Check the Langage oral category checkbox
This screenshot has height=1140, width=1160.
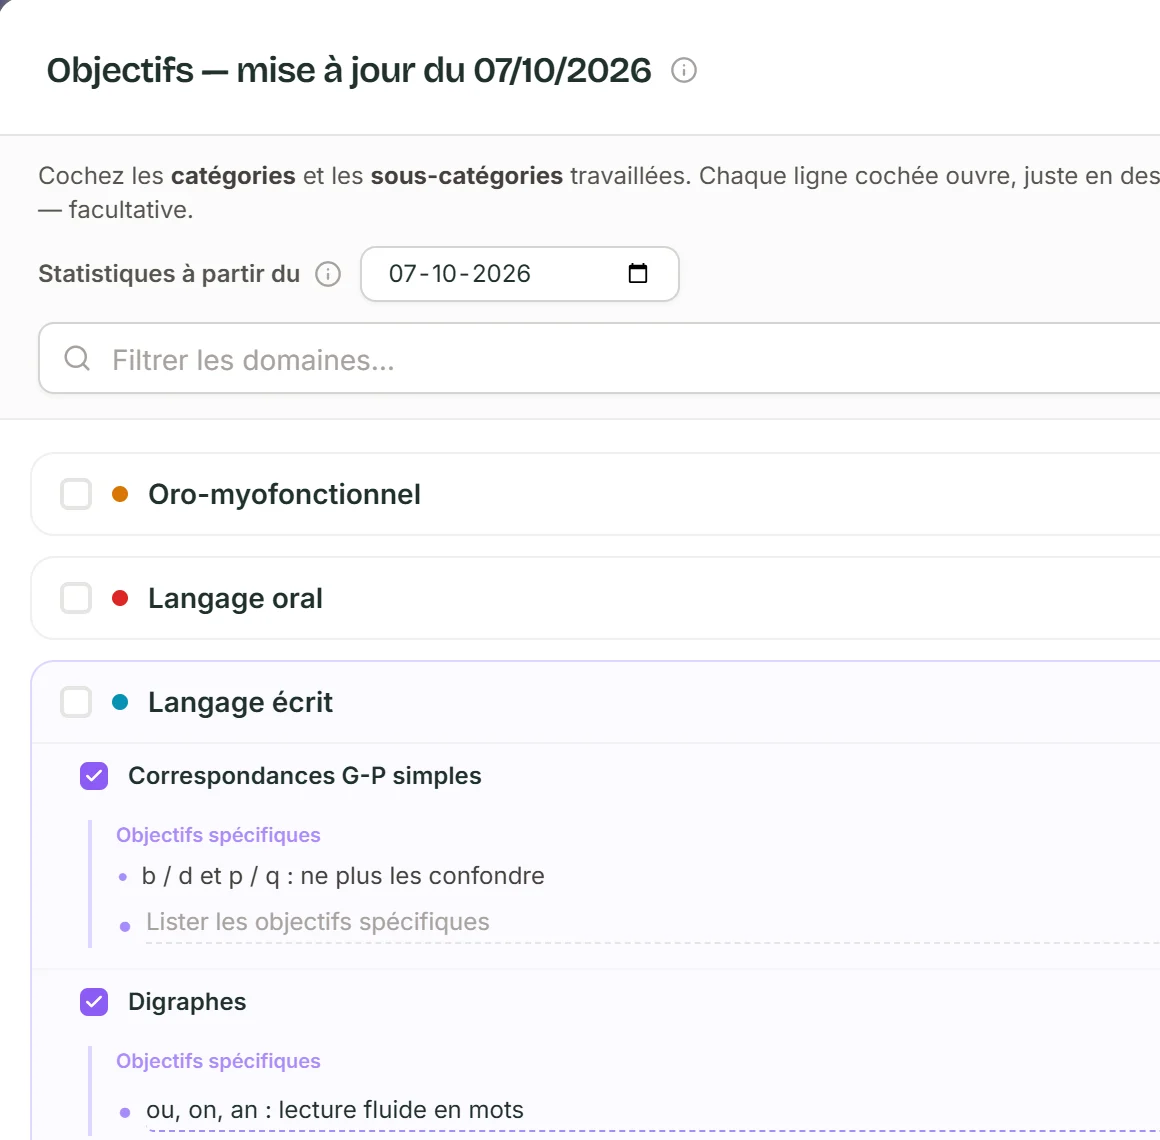(x=75, y=598)
